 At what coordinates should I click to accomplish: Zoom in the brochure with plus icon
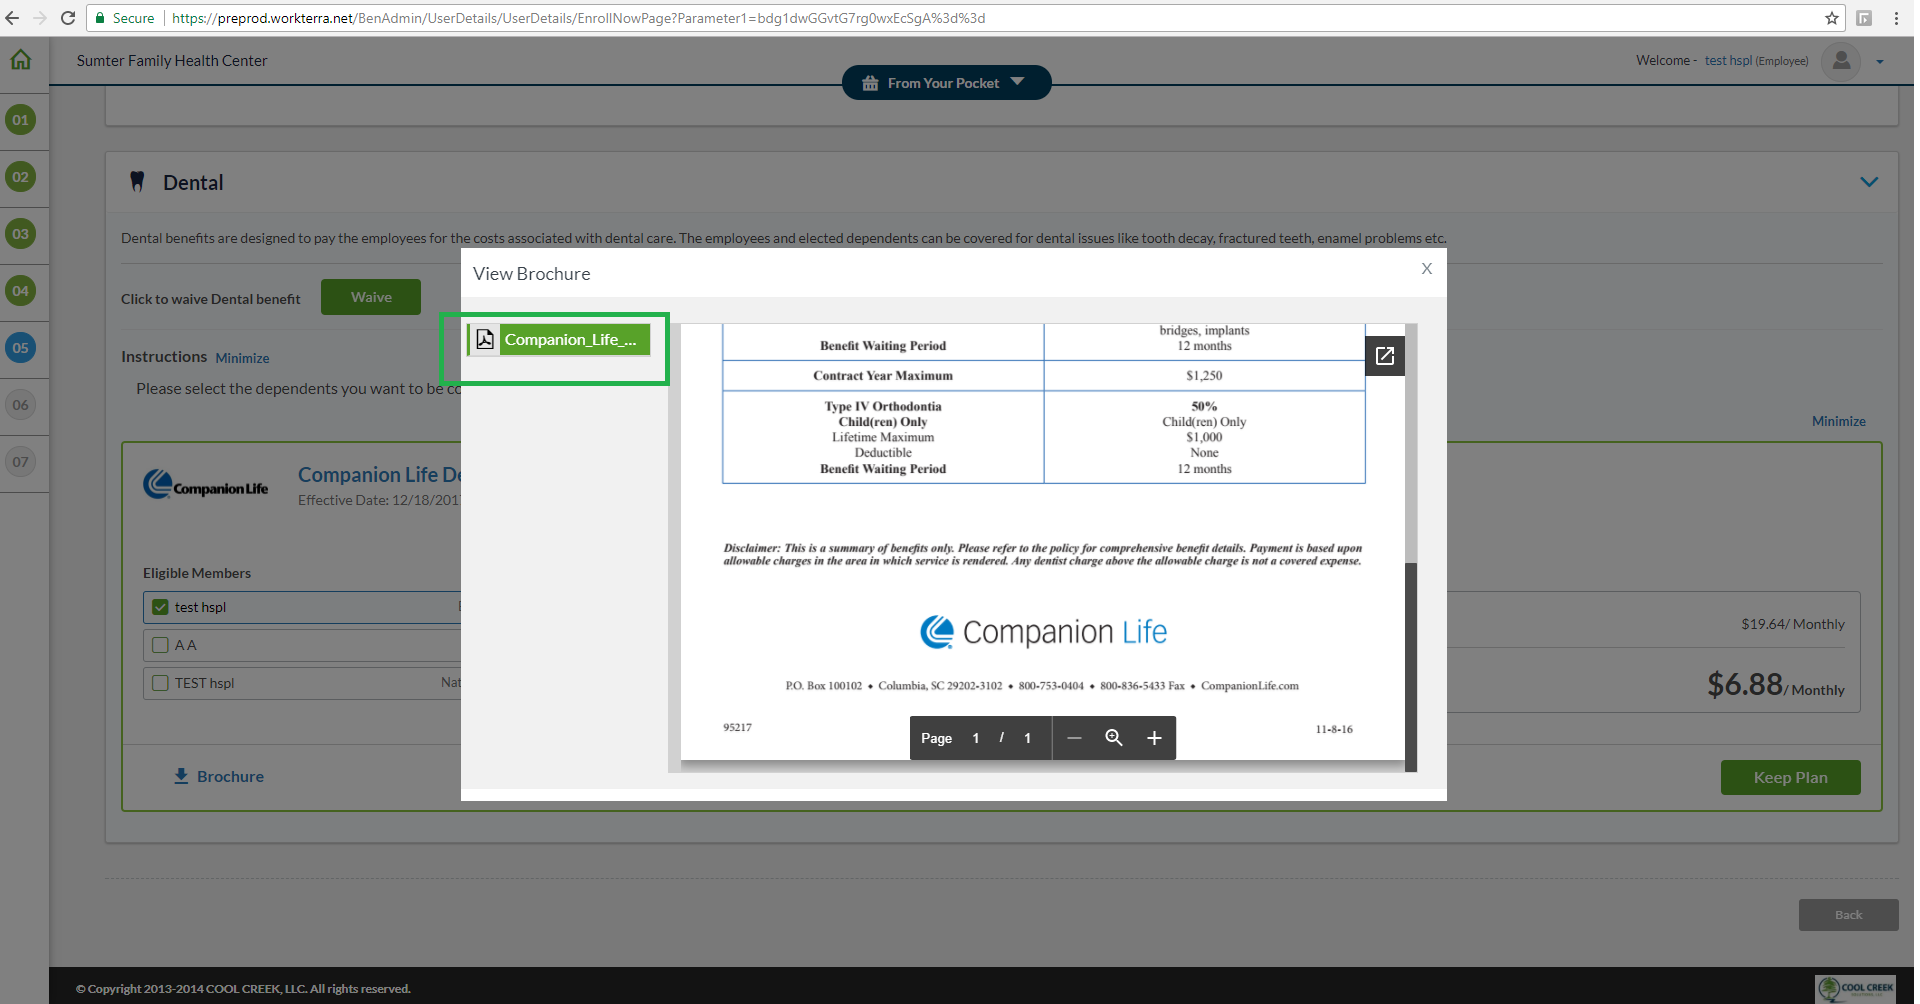tap(1154, 738)
